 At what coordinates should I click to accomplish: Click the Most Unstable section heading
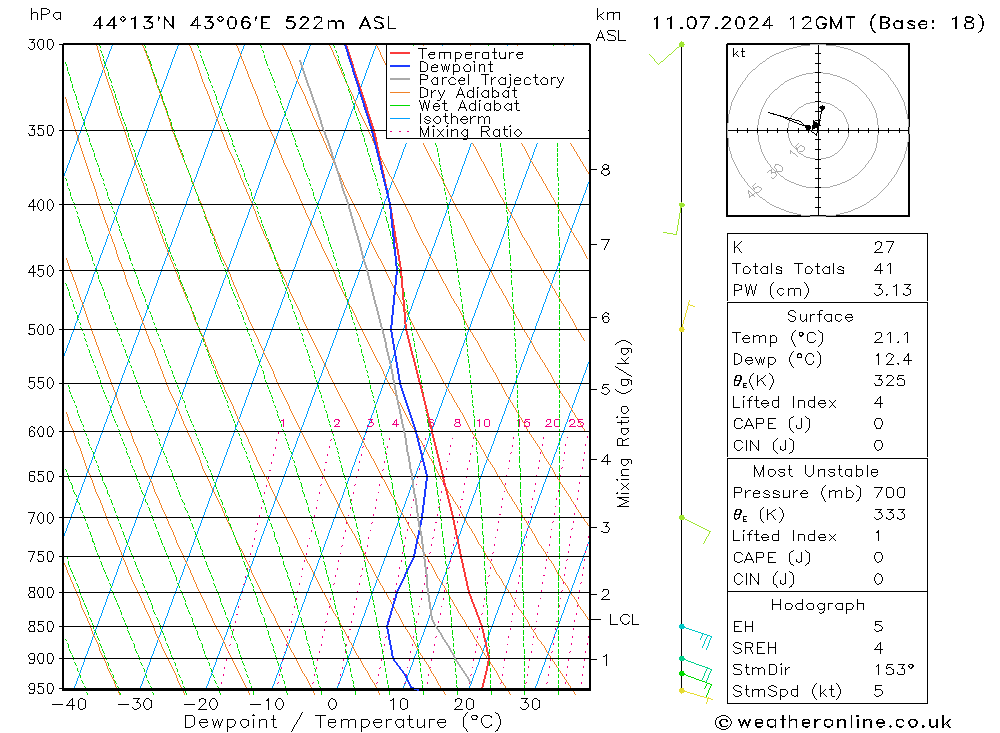tap(816, 471)
